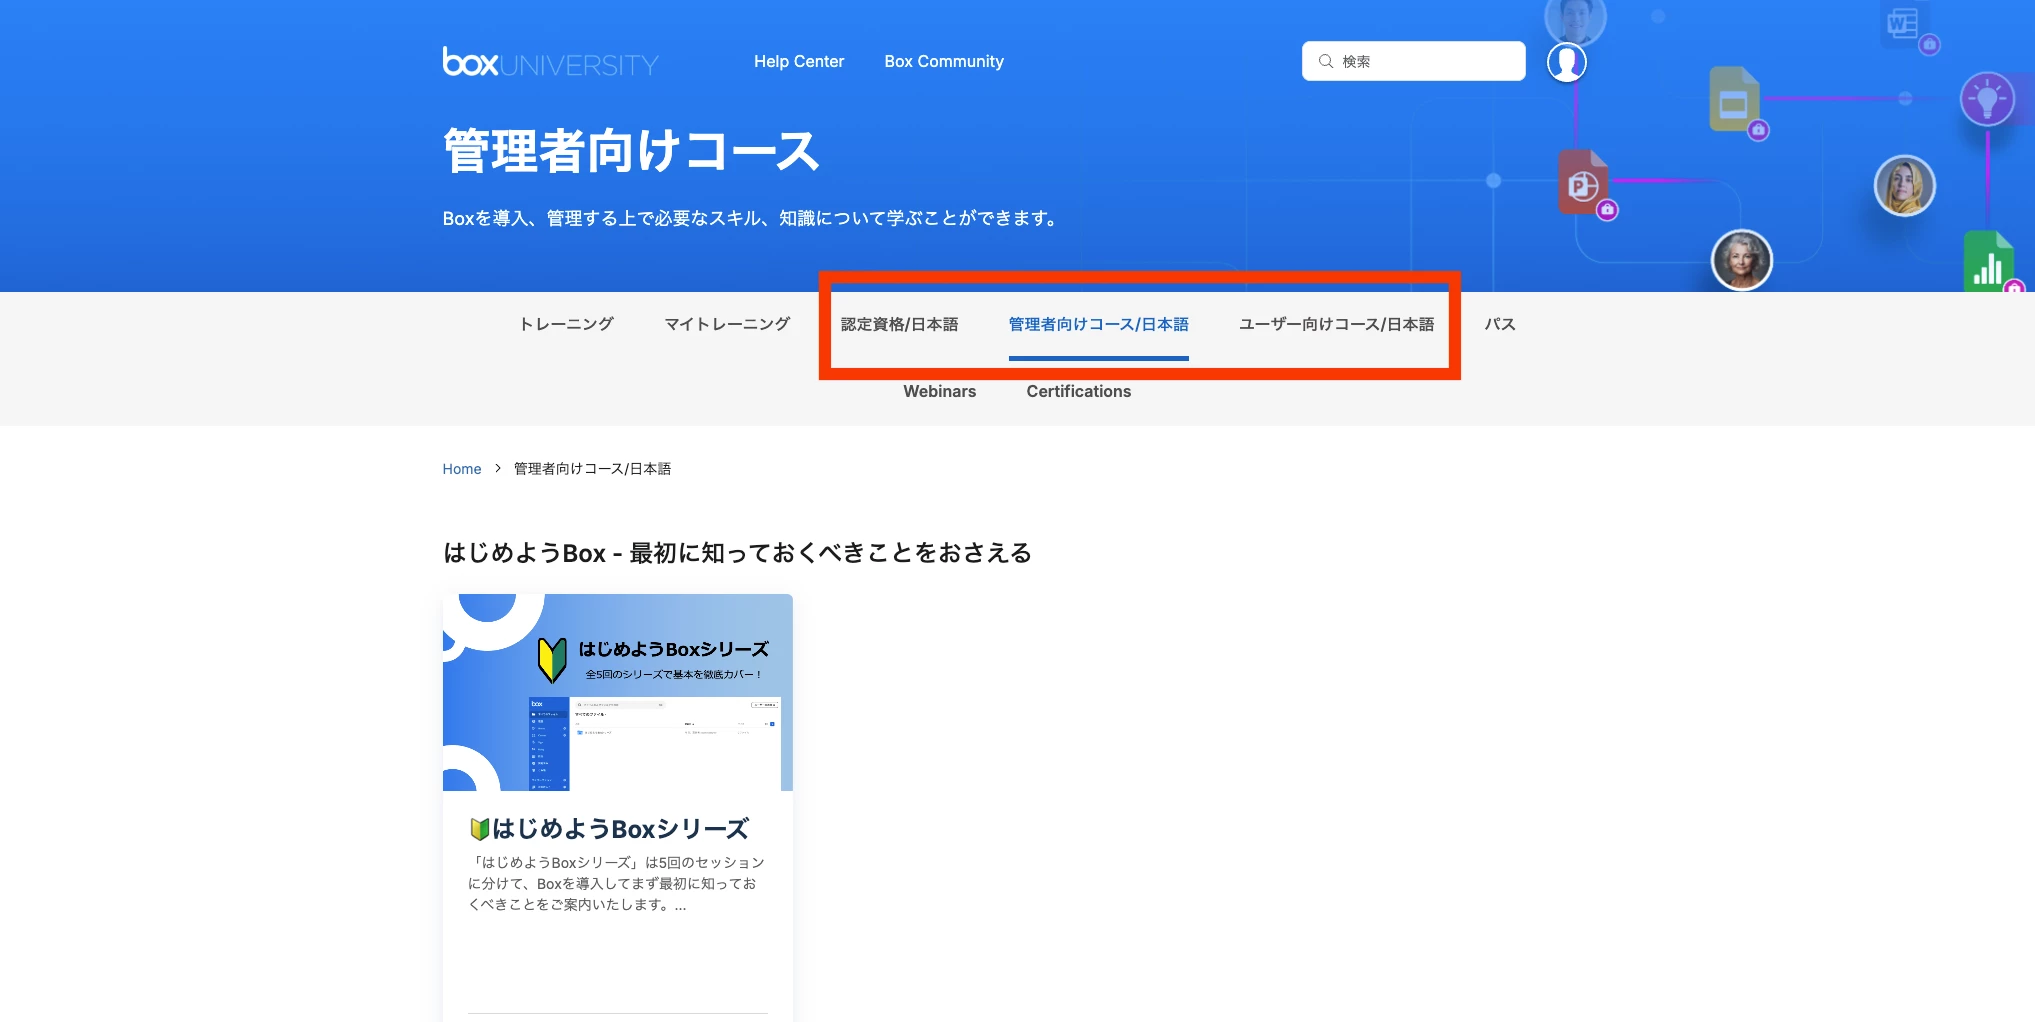The width and height of the screenshot is (2035, 1022).
Task: Click the breadcrumb chevron separator after Home
Action: click(x=497, y=468)
